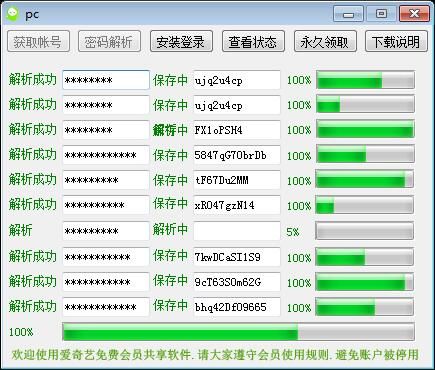The image size is (435, 370).
Task: Click the green app icon in title bar
Action: tap(13, 14)
